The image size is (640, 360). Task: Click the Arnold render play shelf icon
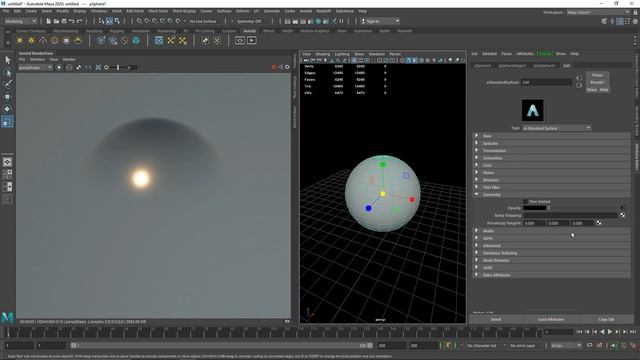(x=251, y=40)
